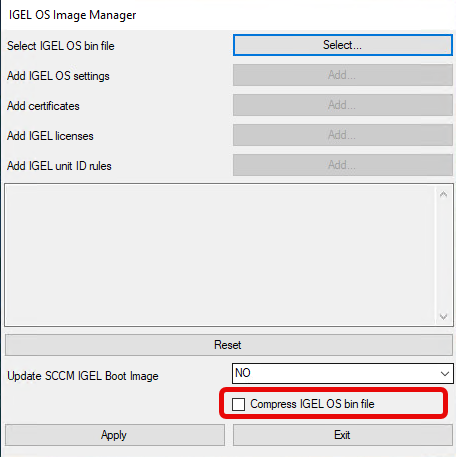The image size is (456, 457).
Task: Click the Select... button for bin file
Action: 343,45
